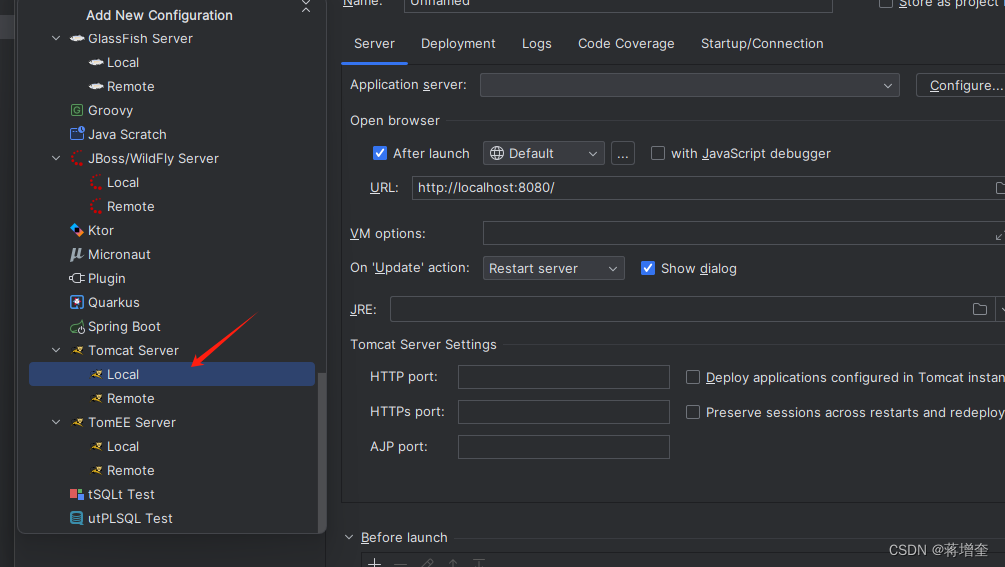The height and width of the screenshot is (567, 1005).
Task: Click the JRE input field
Action: click(x=692, y=309)
